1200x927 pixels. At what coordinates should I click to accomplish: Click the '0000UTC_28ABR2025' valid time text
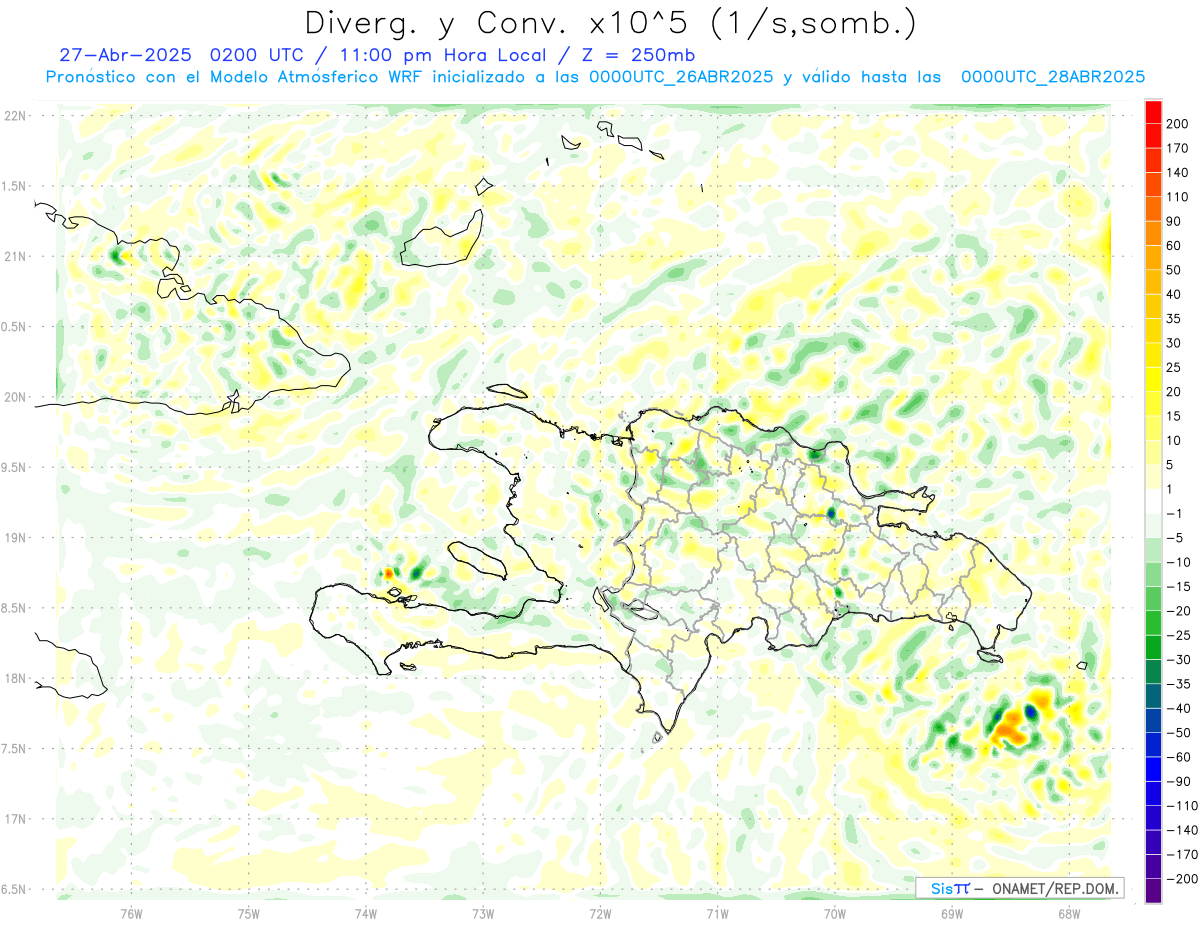point(1052,77)
